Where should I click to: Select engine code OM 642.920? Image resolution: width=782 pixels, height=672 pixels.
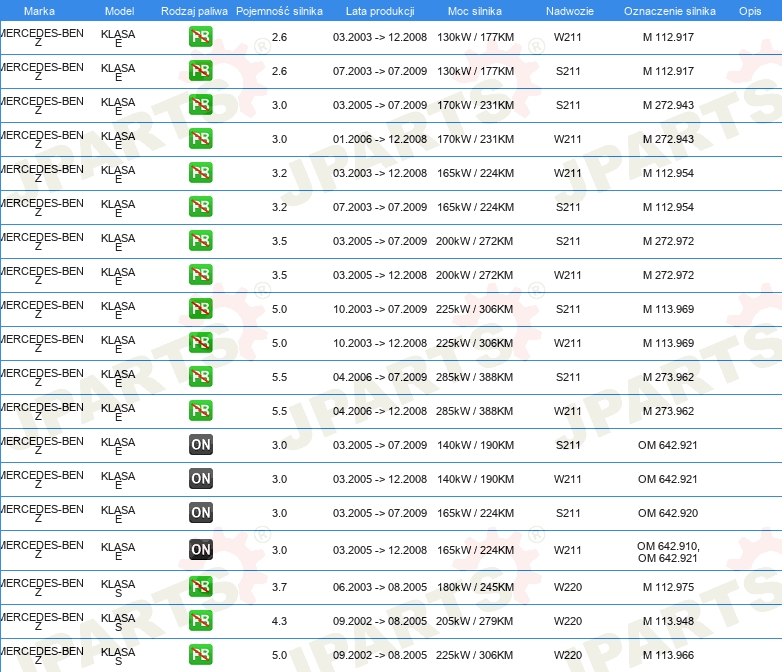pyautogui.click(x=668, y=513)
